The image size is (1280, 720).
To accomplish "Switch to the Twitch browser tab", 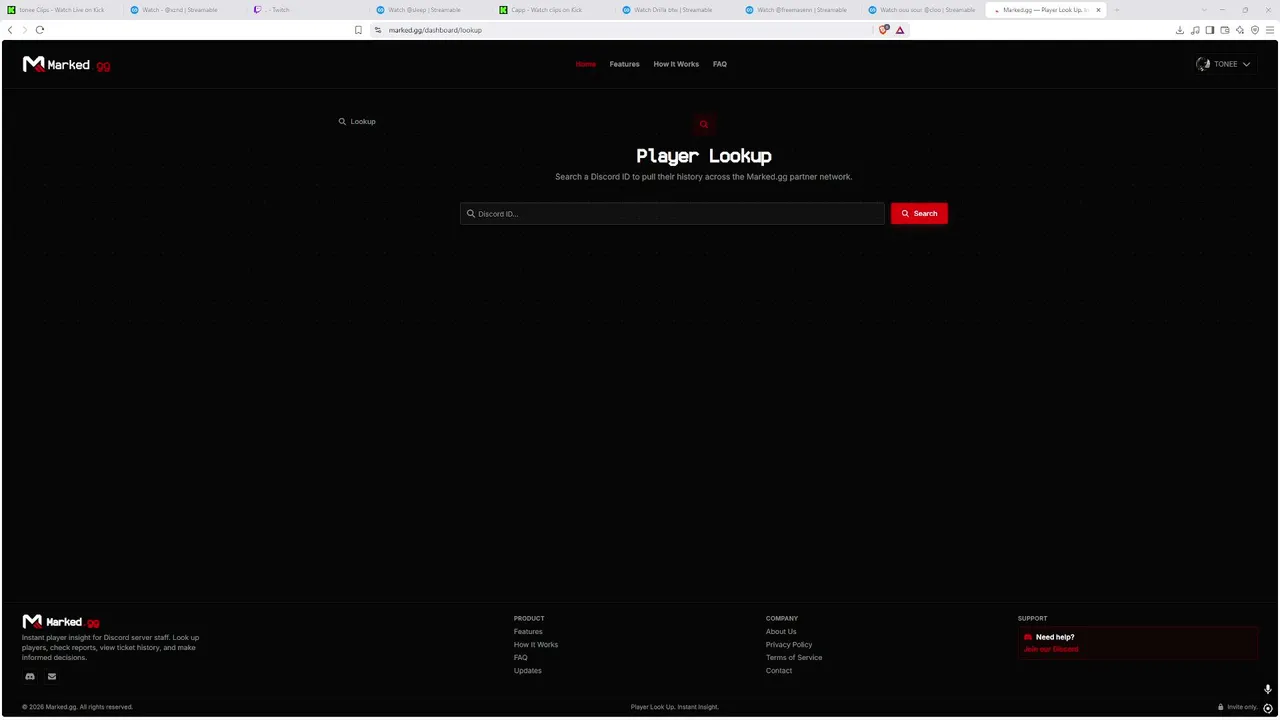I will point(308,10).
